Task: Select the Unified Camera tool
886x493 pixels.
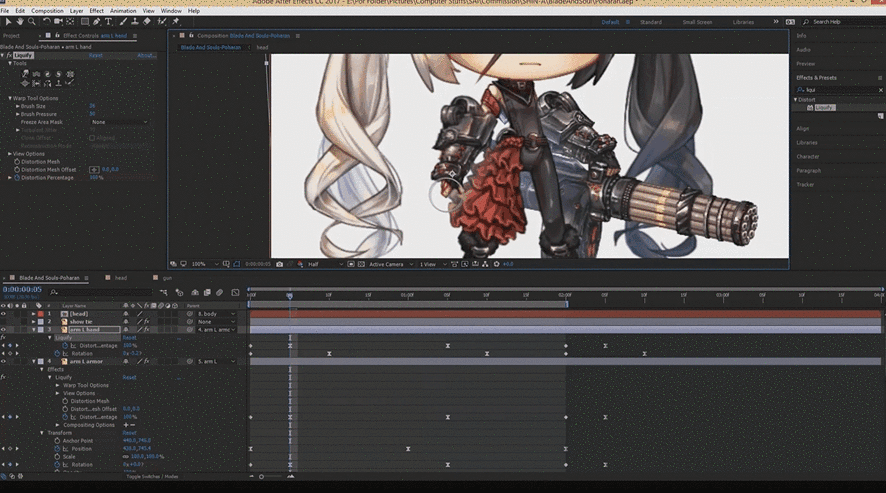Action: point(58,21)
